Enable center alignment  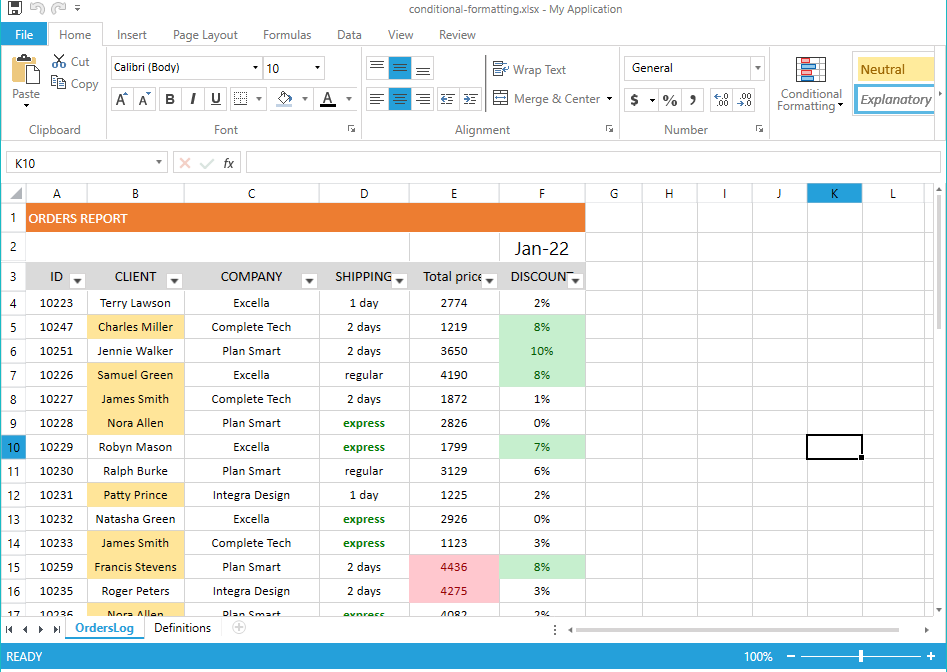pyautogui.click(x=400, y=100)
